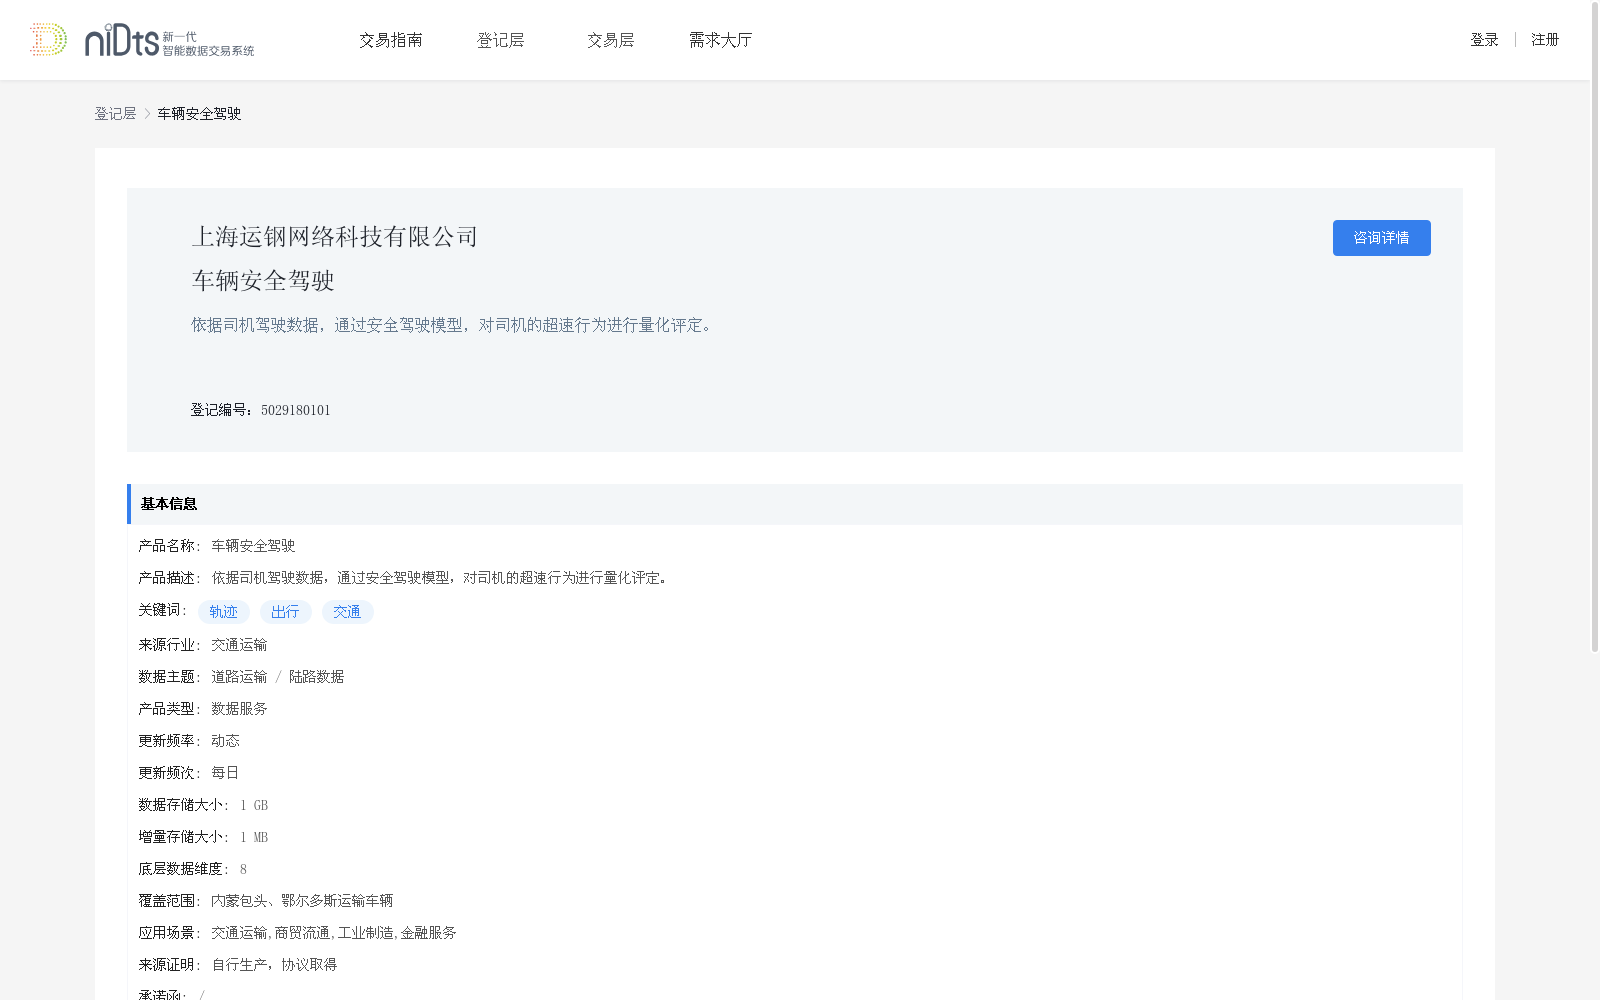1600x1000 pixels.
Task: Click 增量存储大小 value 1 MB
Action: coord(254,837)
